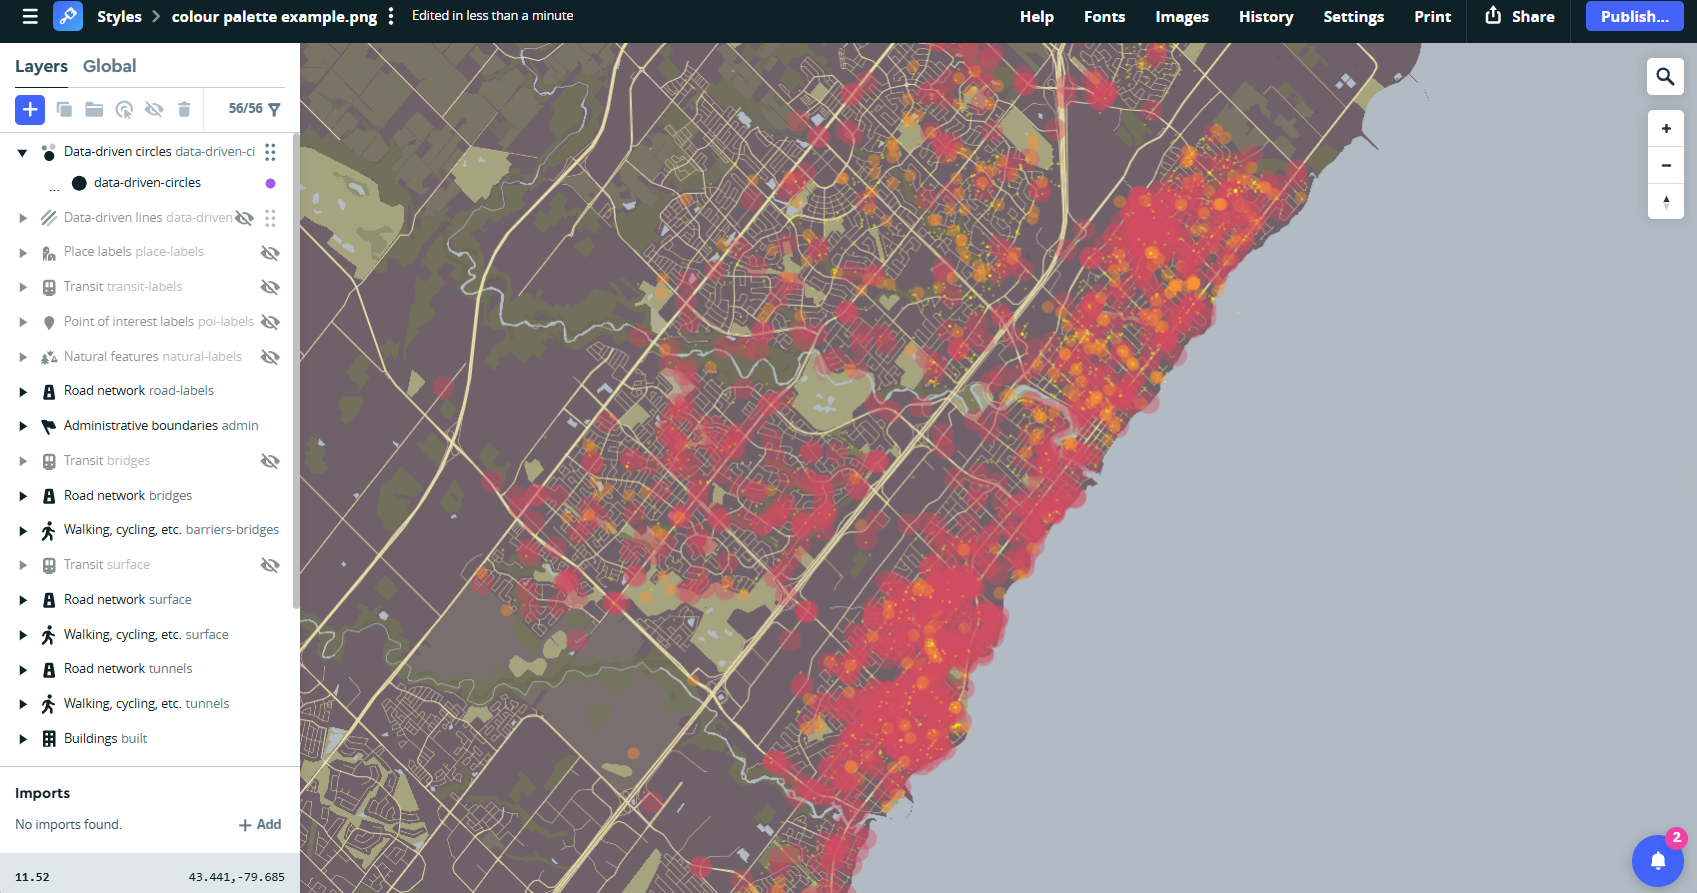1697x893 pixels.
Task: Expand Road network surface group
Action: point(23,600)
